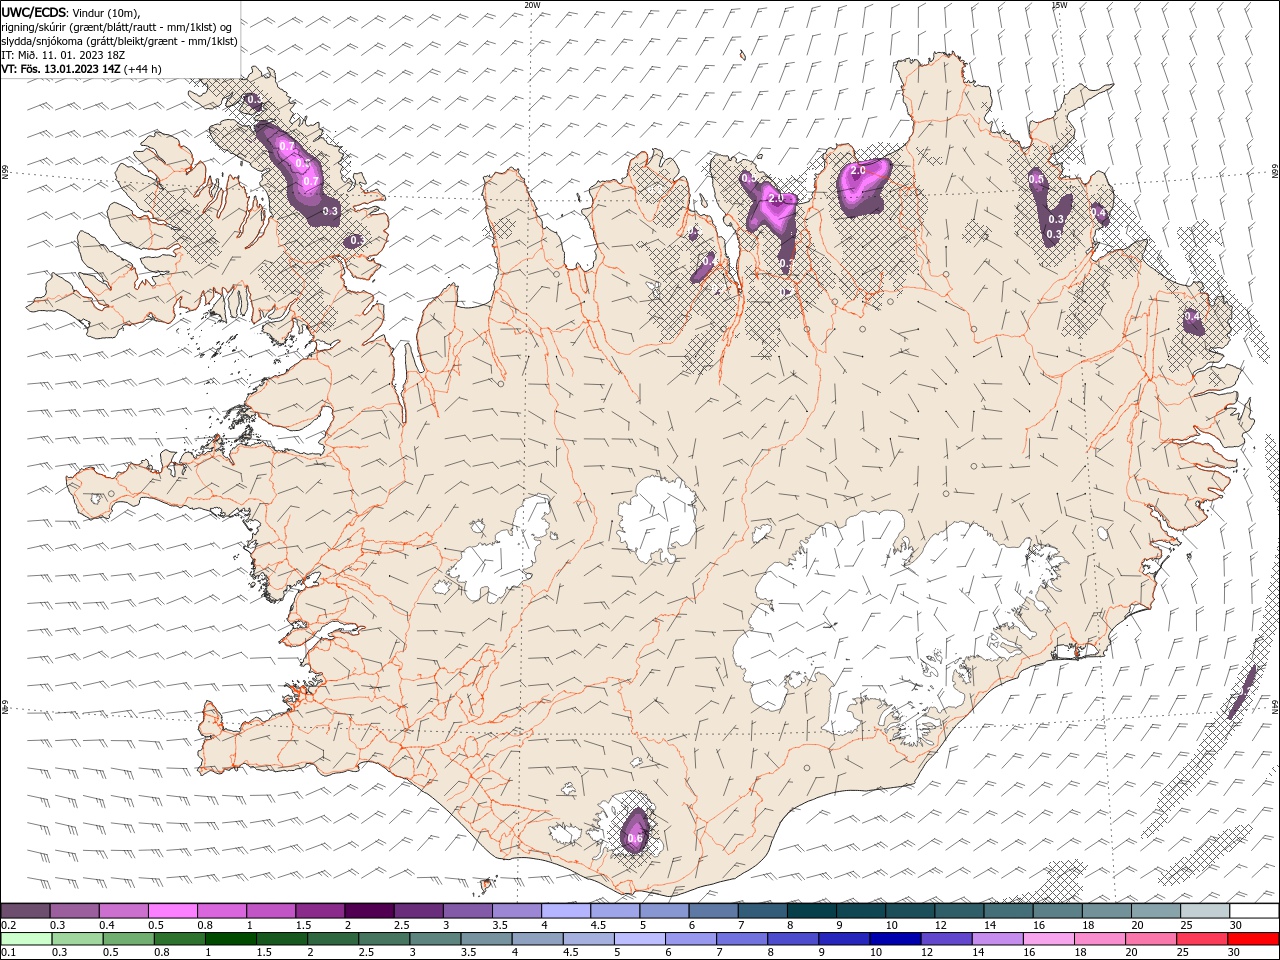Select the light pink bottom-row swatch labeled 16

1049,939
